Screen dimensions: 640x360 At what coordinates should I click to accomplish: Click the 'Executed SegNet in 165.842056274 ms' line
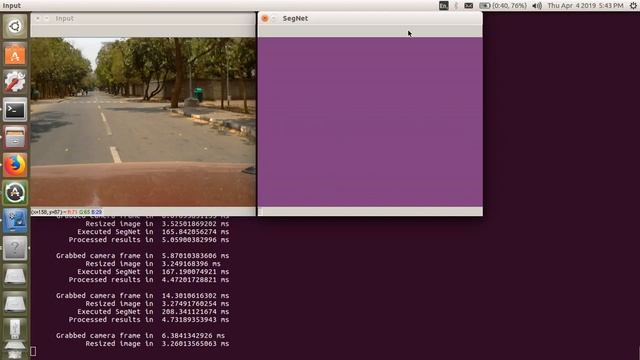153,232
